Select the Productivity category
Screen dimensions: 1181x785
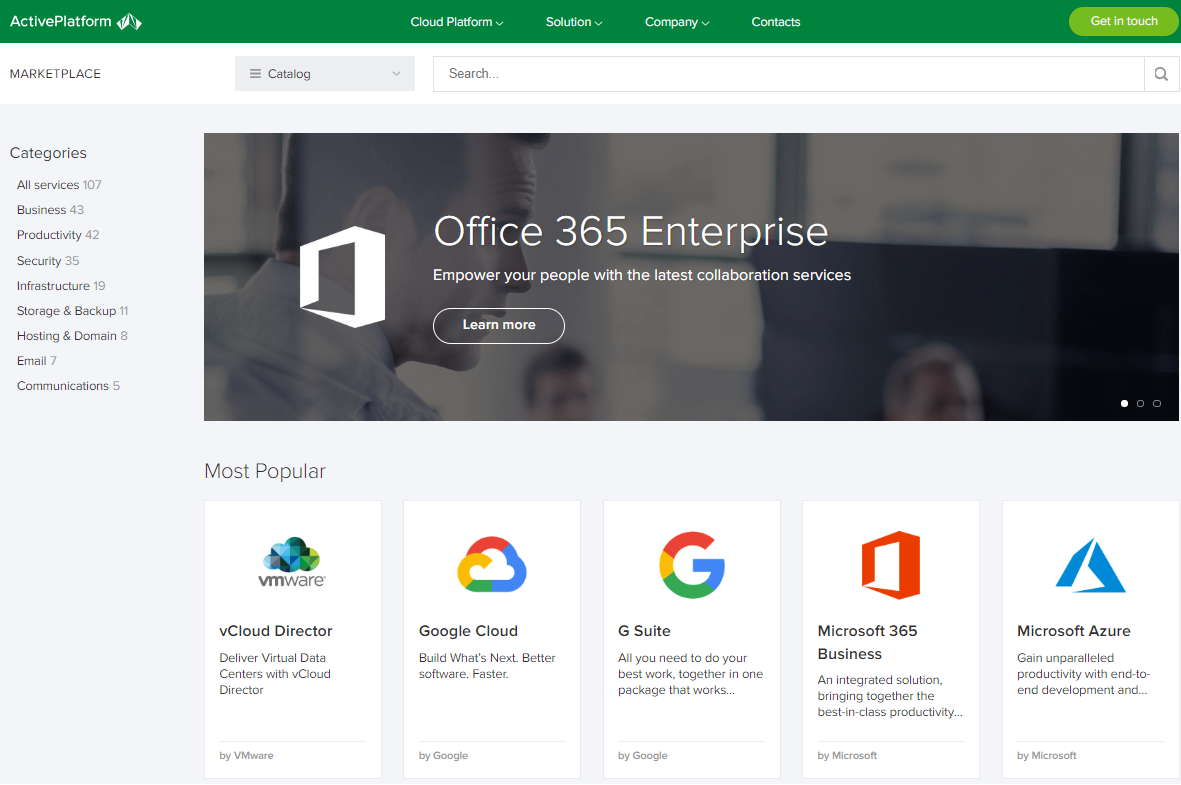[x=58, y=235]
